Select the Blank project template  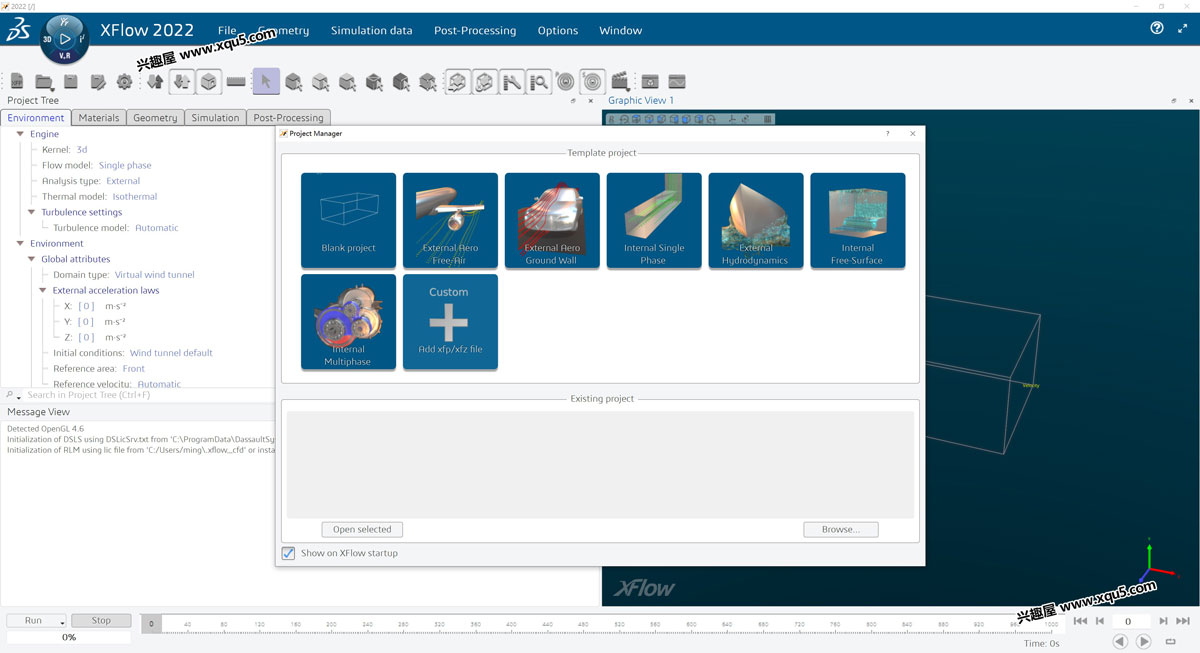348,220
